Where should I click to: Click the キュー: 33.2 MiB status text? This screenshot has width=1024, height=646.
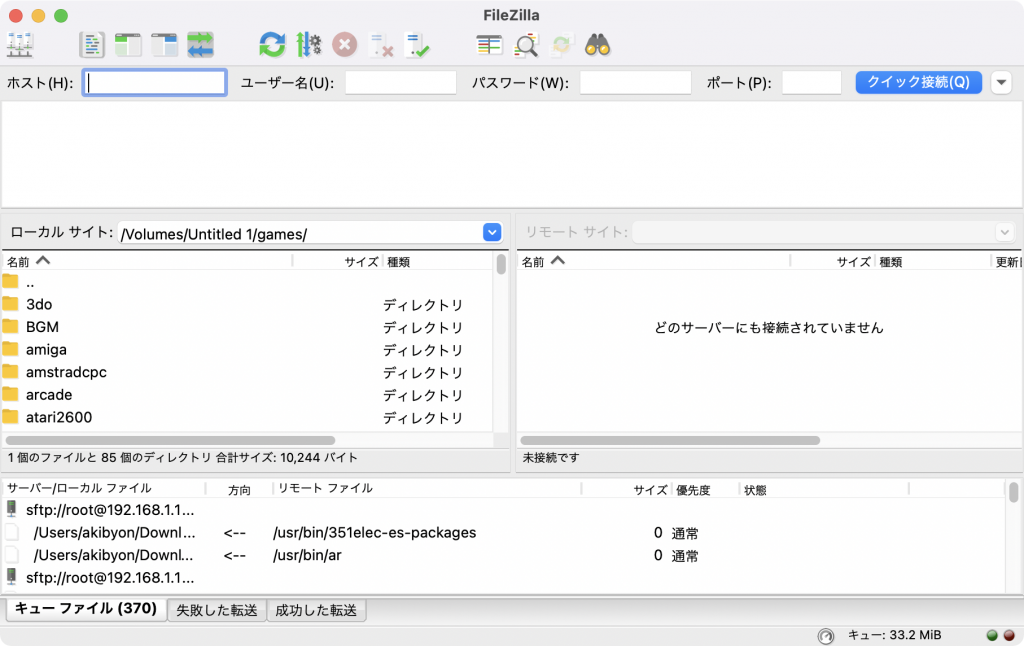coord(895,635)
